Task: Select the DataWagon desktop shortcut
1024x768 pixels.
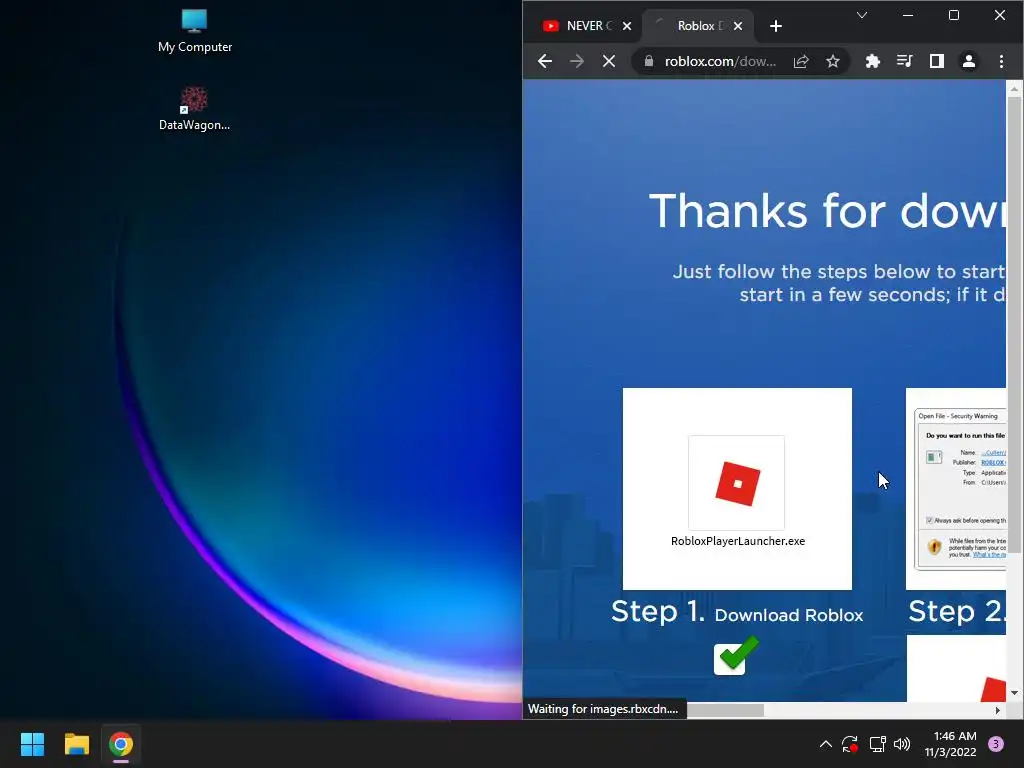Action: point(195,109)
